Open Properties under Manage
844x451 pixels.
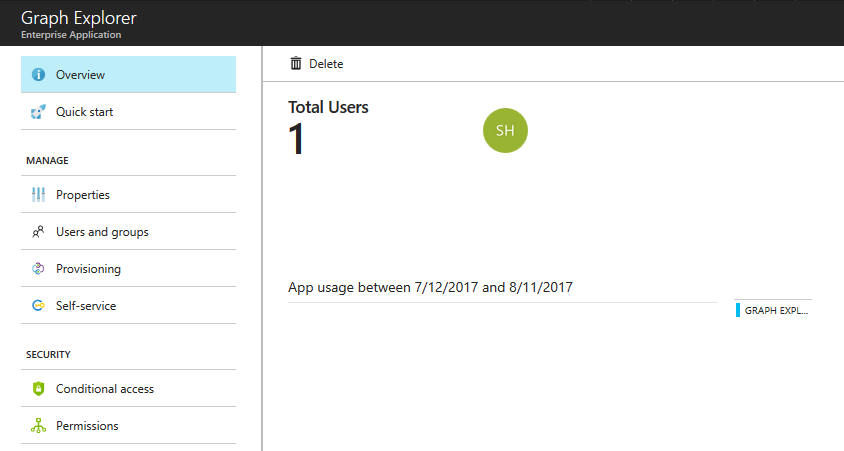pyautogui.click(x=128, y=194)
